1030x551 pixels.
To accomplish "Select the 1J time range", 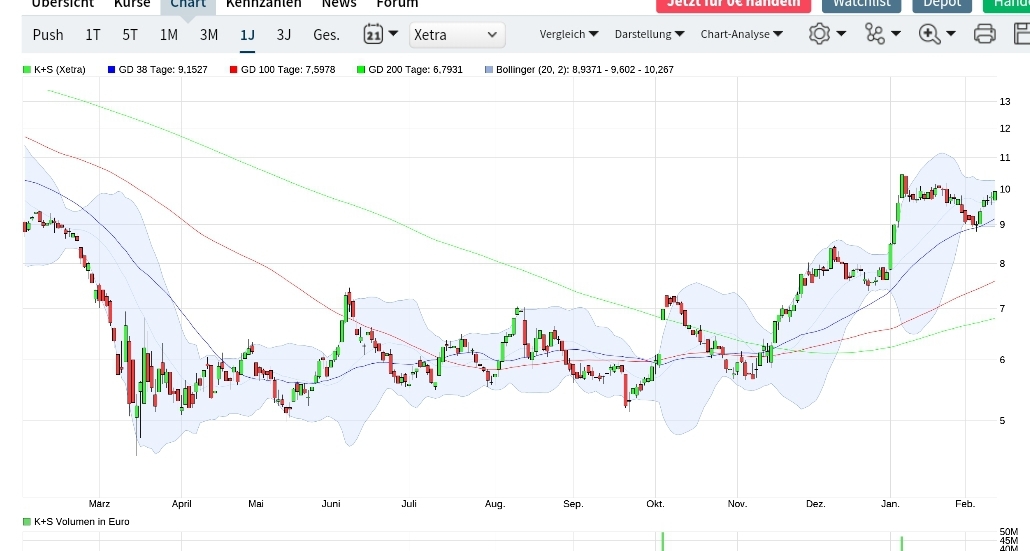I will (x=247, y=34).
